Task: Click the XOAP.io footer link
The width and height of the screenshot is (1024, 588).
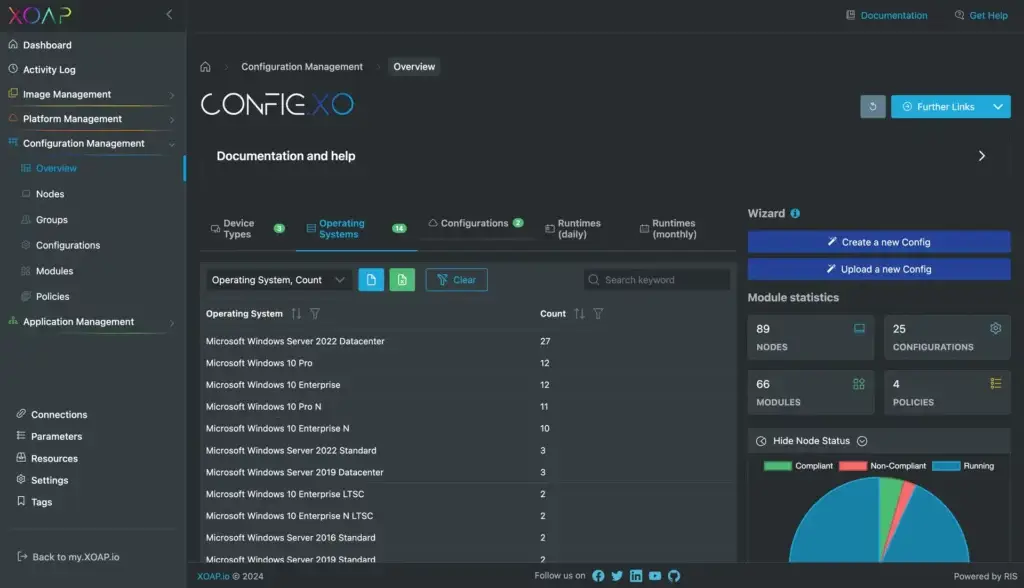Action: 214,576
